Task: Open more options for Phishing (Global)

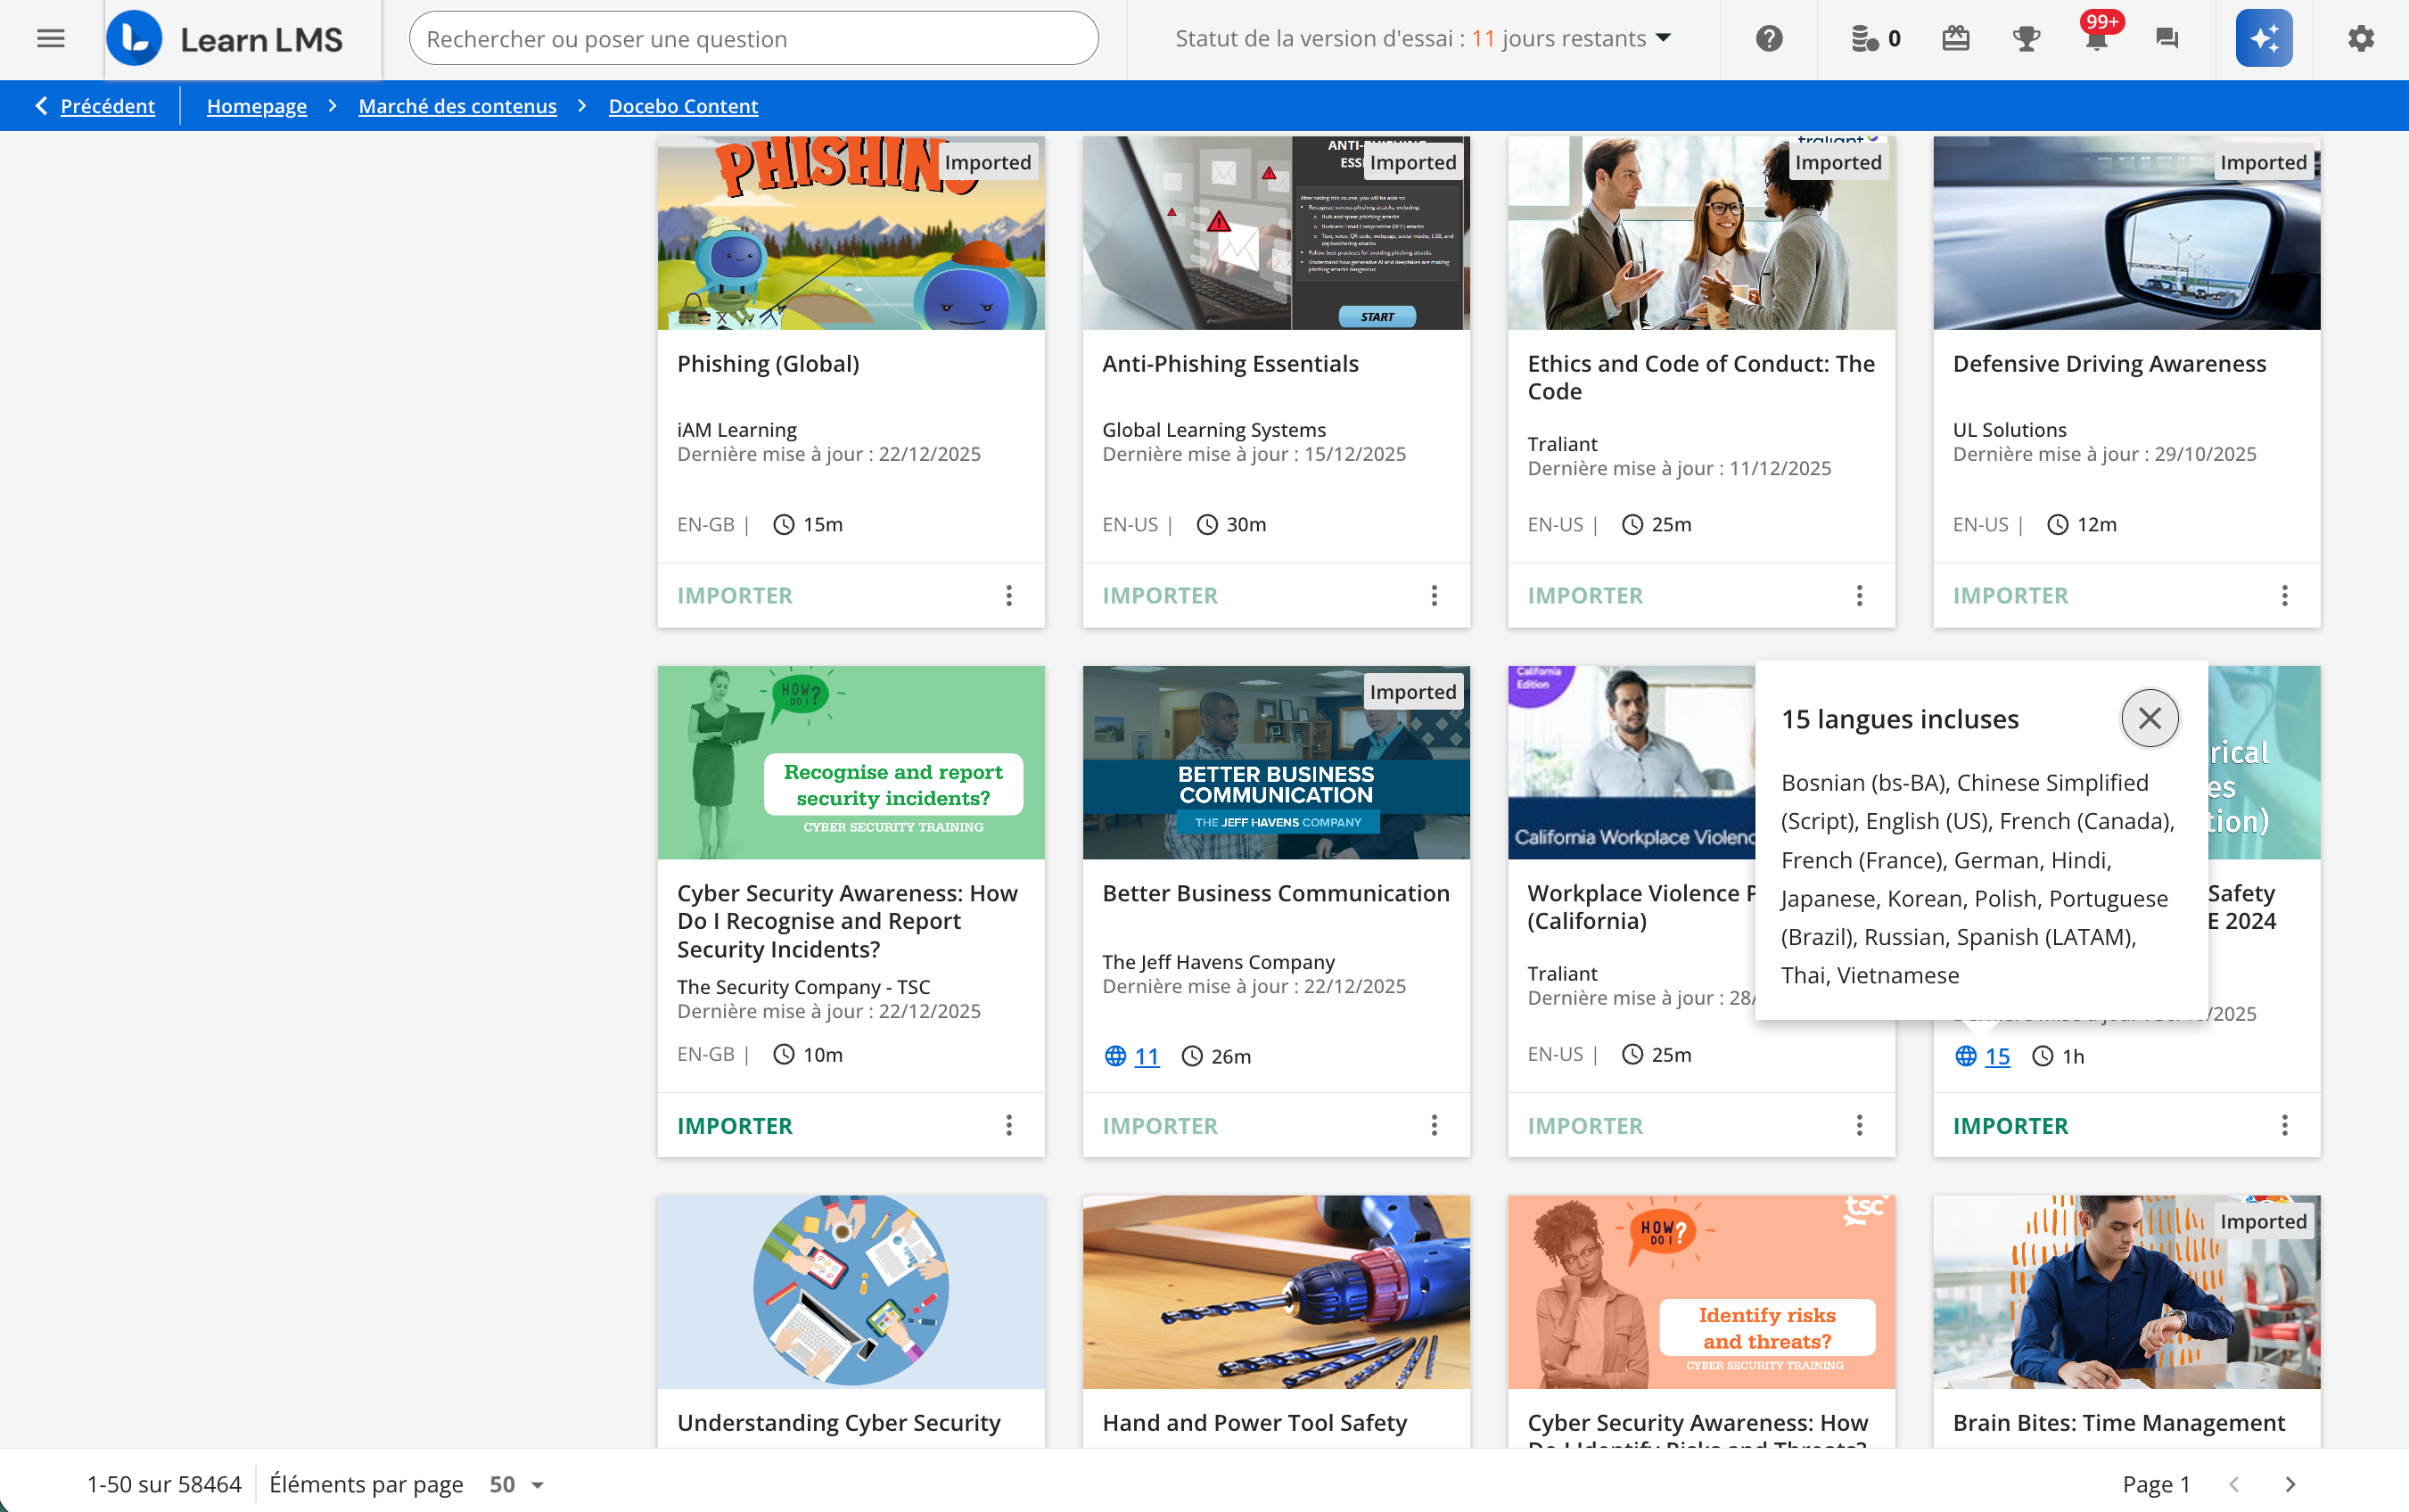Action: pyautogui.click(x=1009, y=596)
